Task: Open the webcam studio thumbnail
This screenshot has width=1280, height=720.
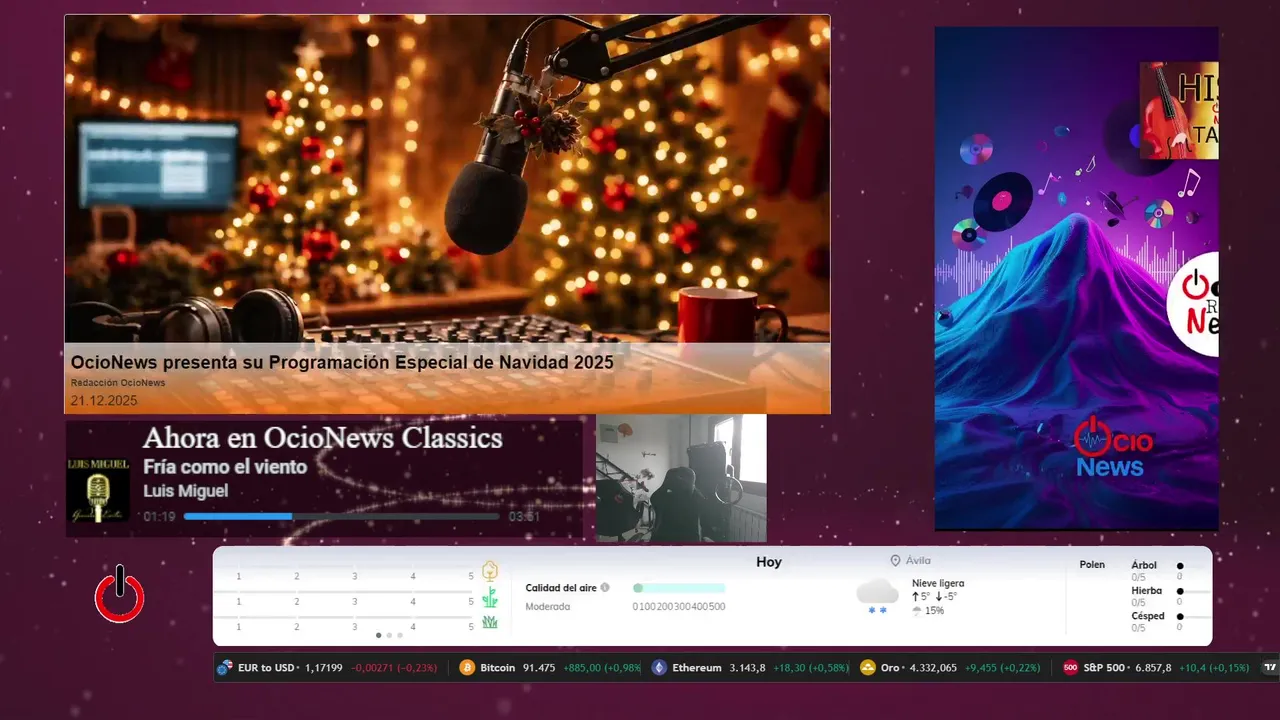Action: pyautogui.click(x=681, y=478)
